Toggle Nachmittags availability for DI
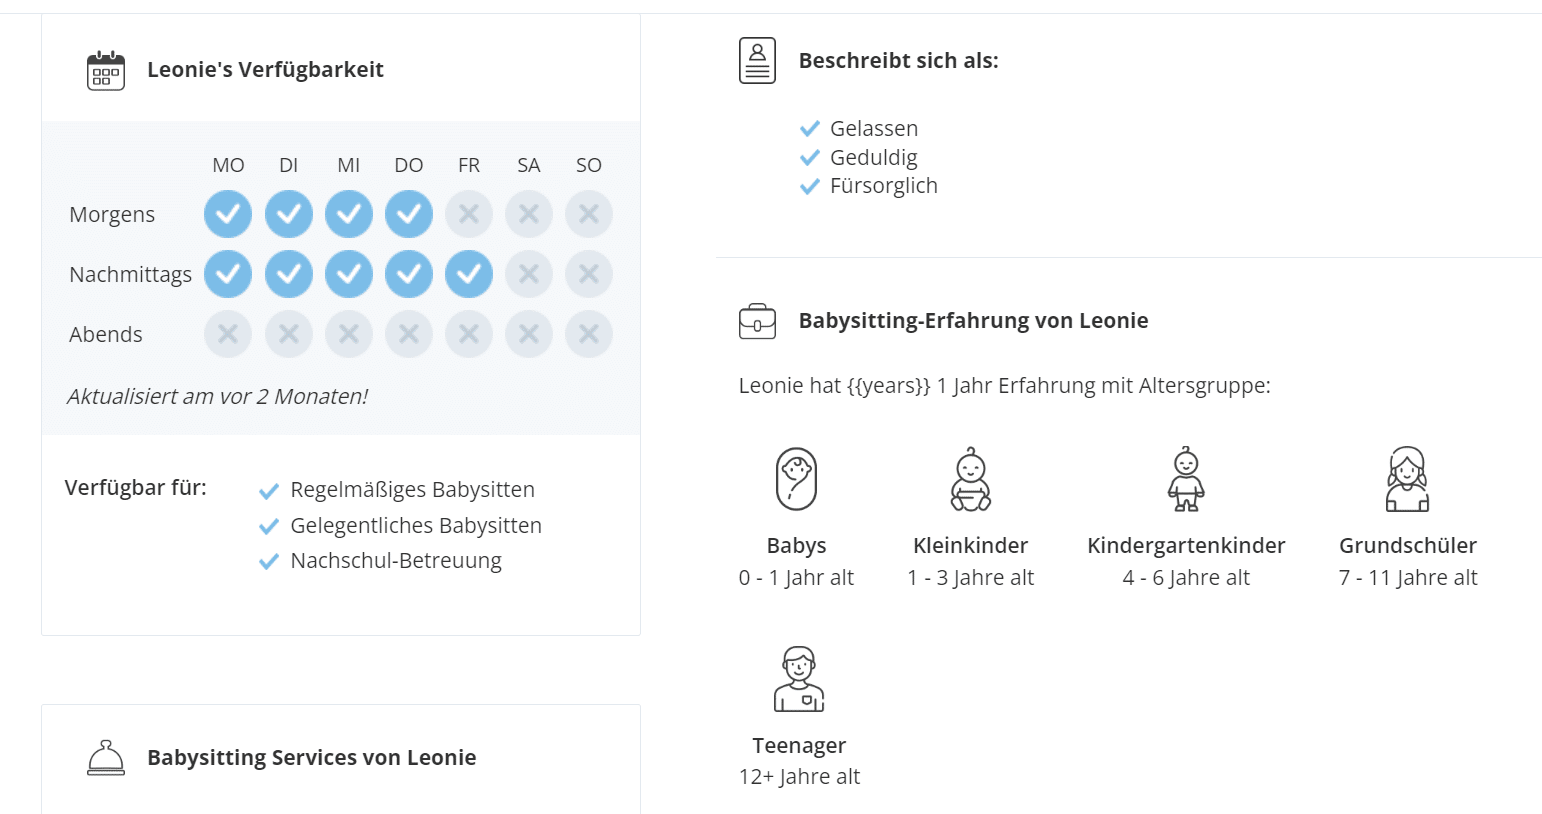 click(x=289, y=274)
